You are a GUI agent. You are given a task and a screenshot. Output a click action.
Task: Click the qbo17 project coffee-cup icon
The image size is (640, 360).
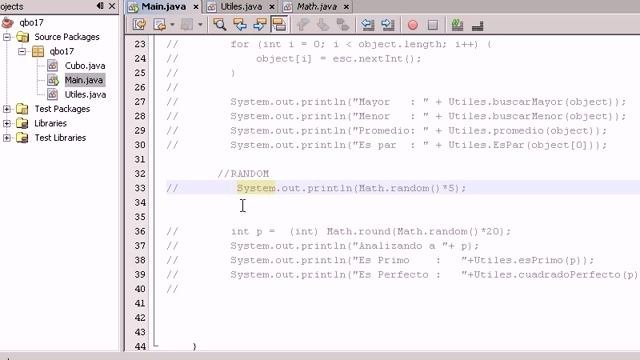click(8, 22)
